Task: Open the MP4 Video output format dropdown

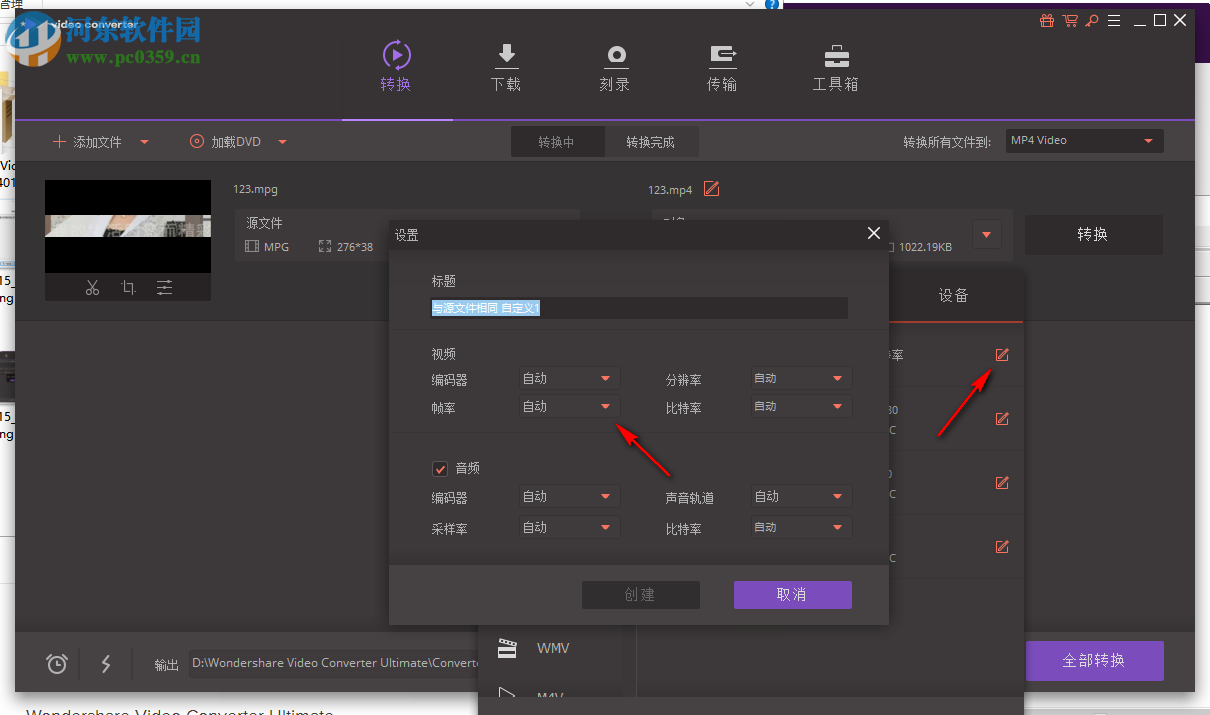Action: (x=1084, y=141)
